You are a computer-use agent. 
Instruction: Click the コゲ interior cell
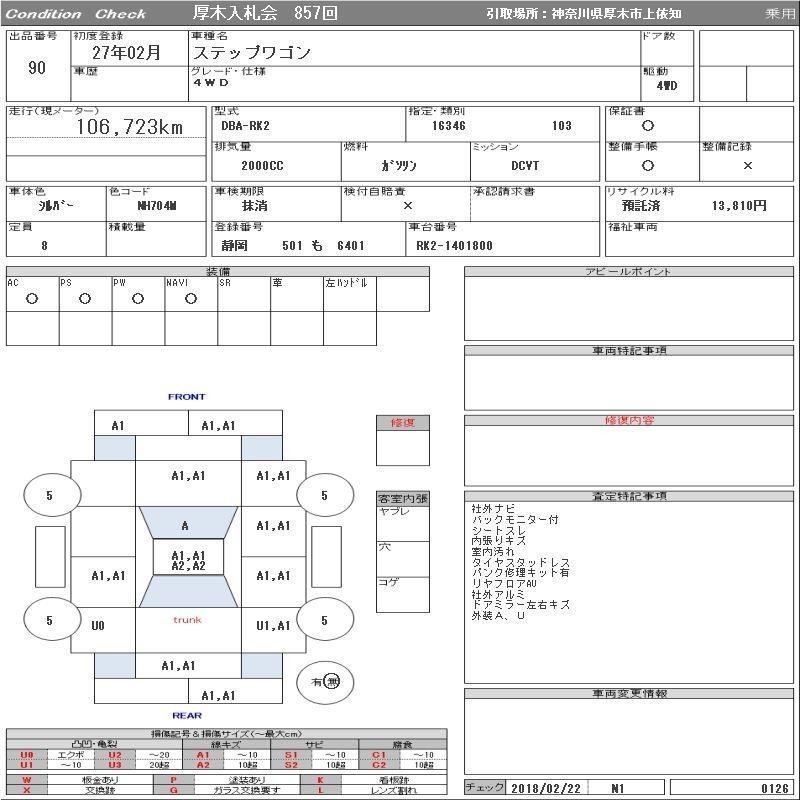[x=403, y=594]
